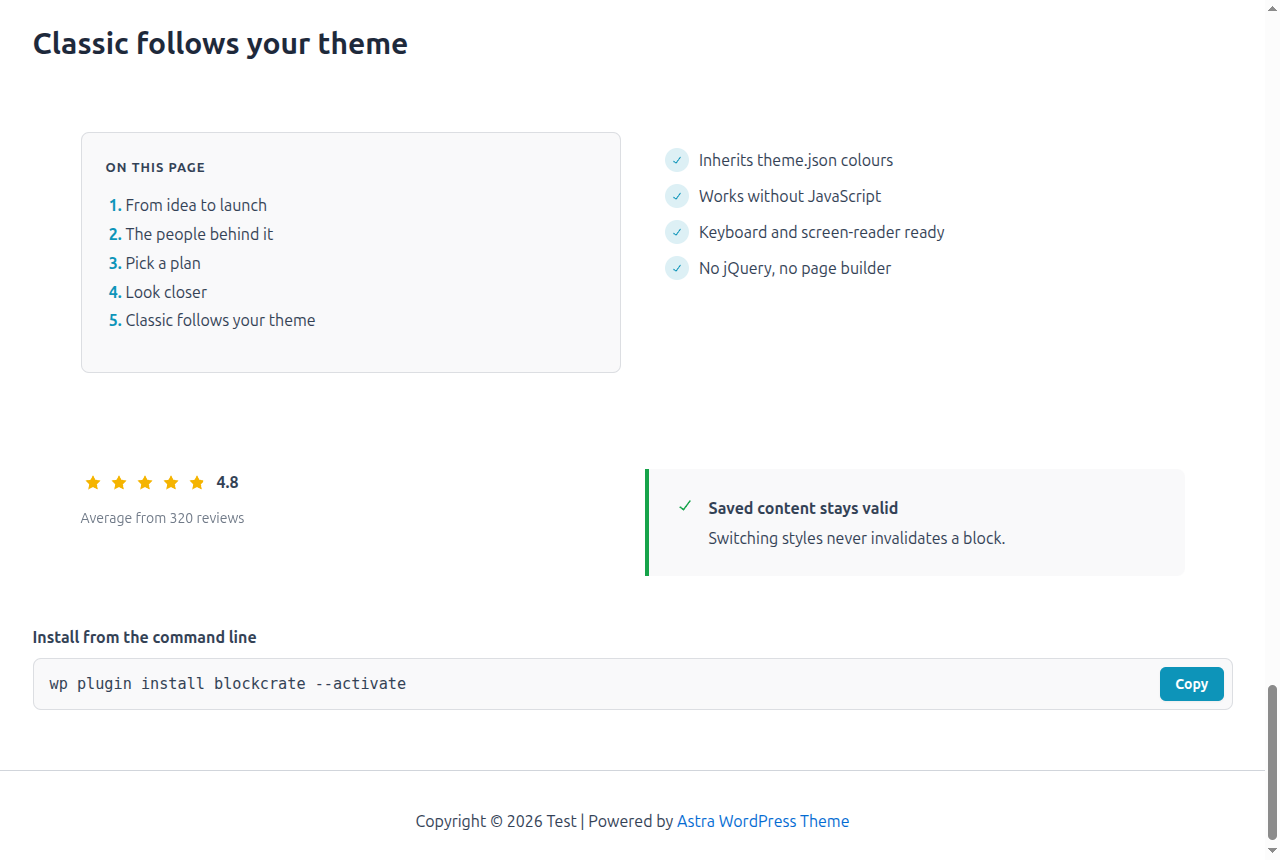Image resolution: width=1280 pixels, height=860 pixels.
Task: Click the Works without JavaScript text
Action: click(790, 196)
